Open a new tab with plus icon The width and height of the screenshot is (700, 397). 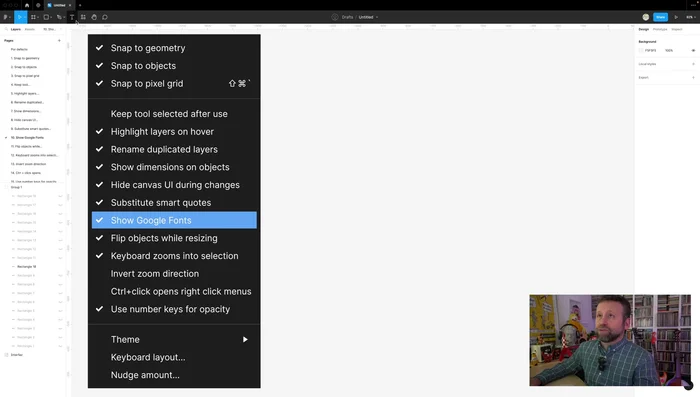80,5
